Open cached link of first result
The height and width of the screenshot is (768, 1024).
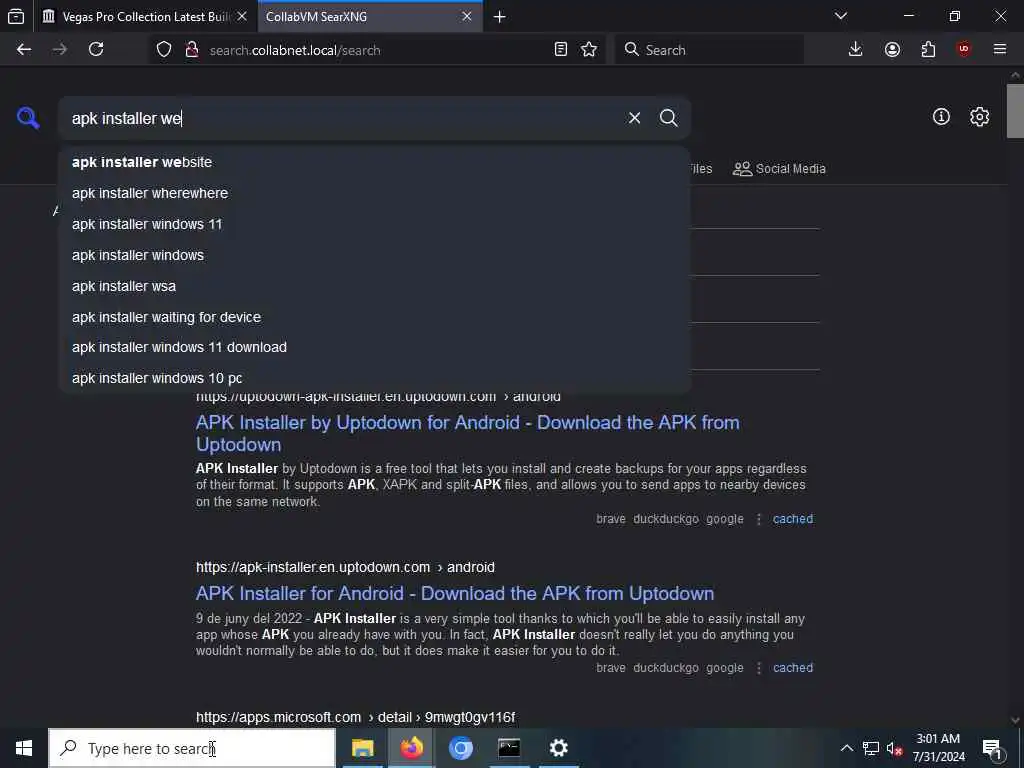(x=793, y=519)
